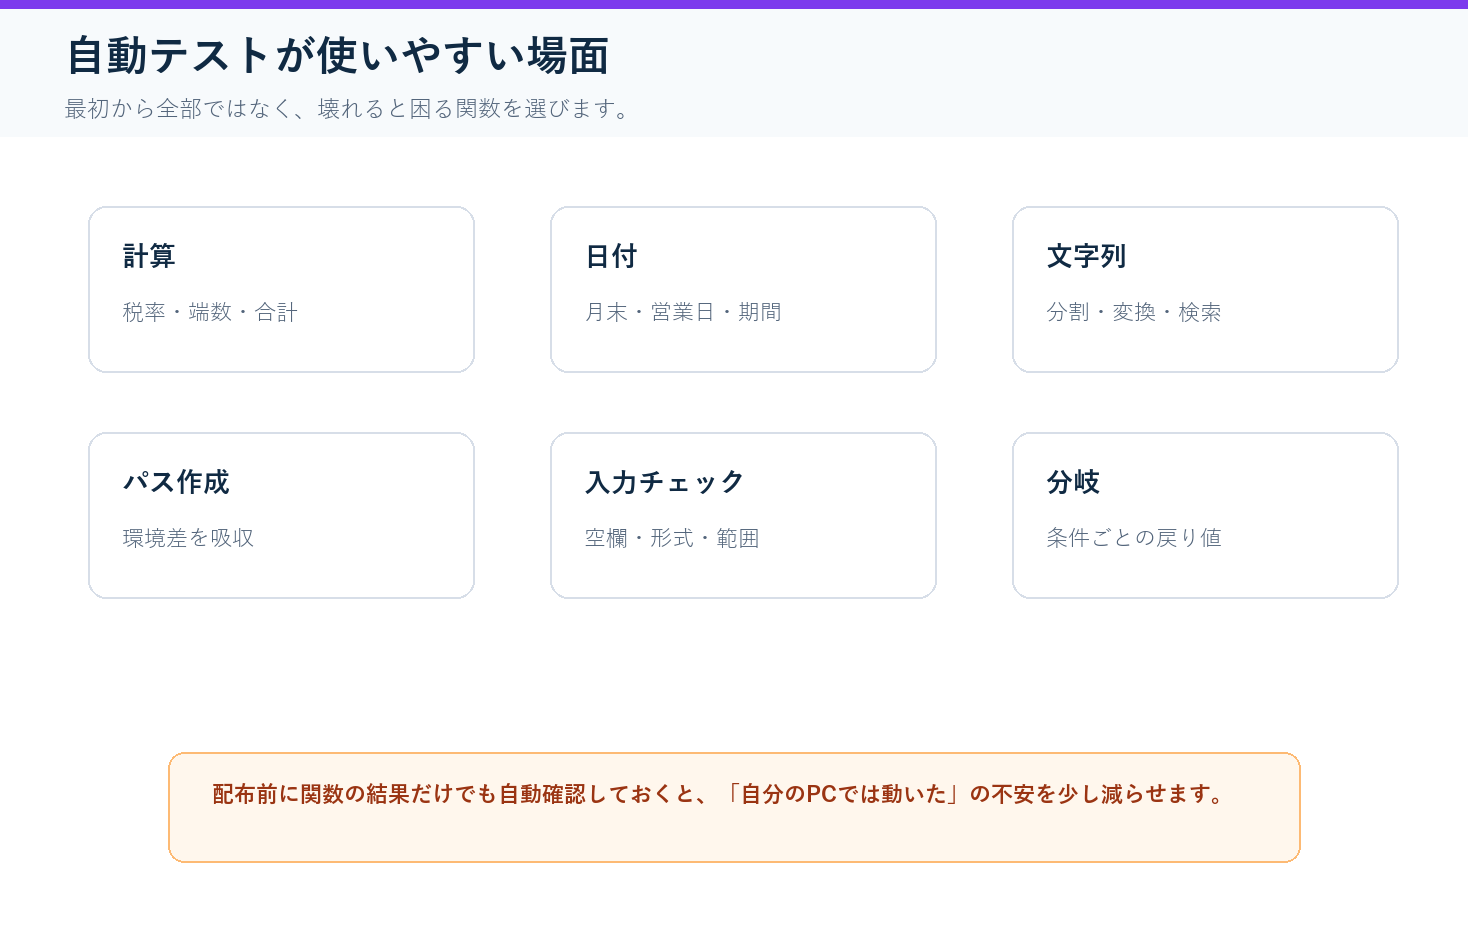This screenshot has height=940, width=1468.
Task: Click the text 空欄・形式・範囲
Action: click(x=672, y=538)
